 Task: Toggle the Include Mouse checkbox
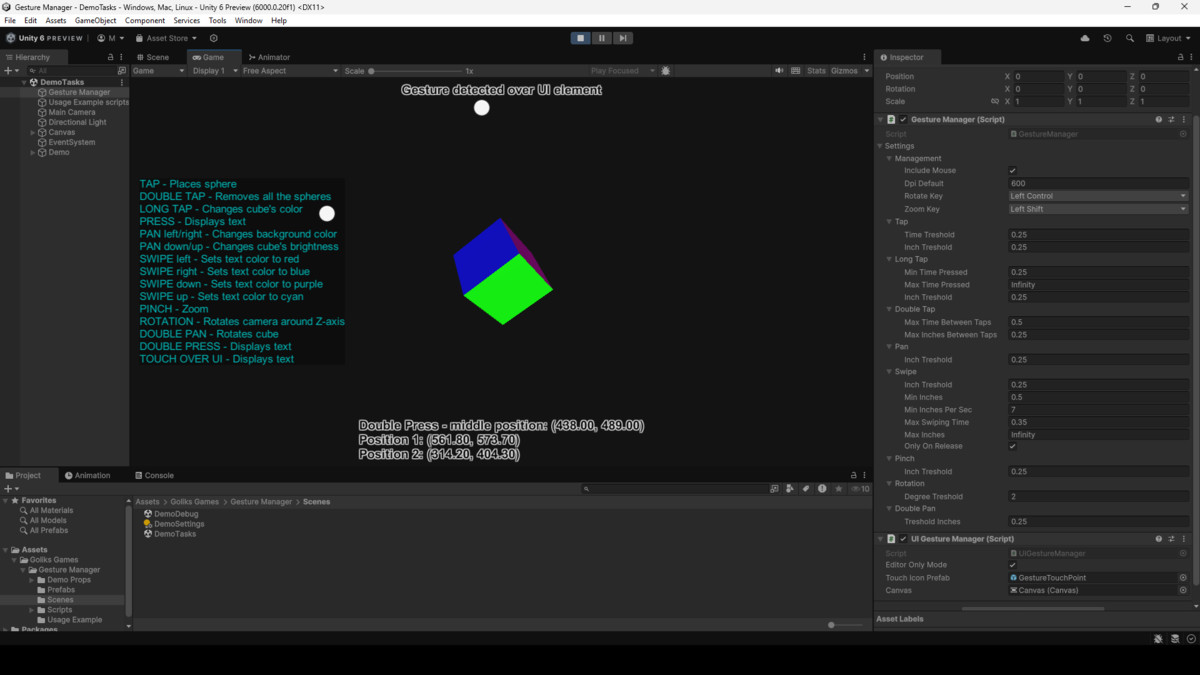(x=1013, y=171)
